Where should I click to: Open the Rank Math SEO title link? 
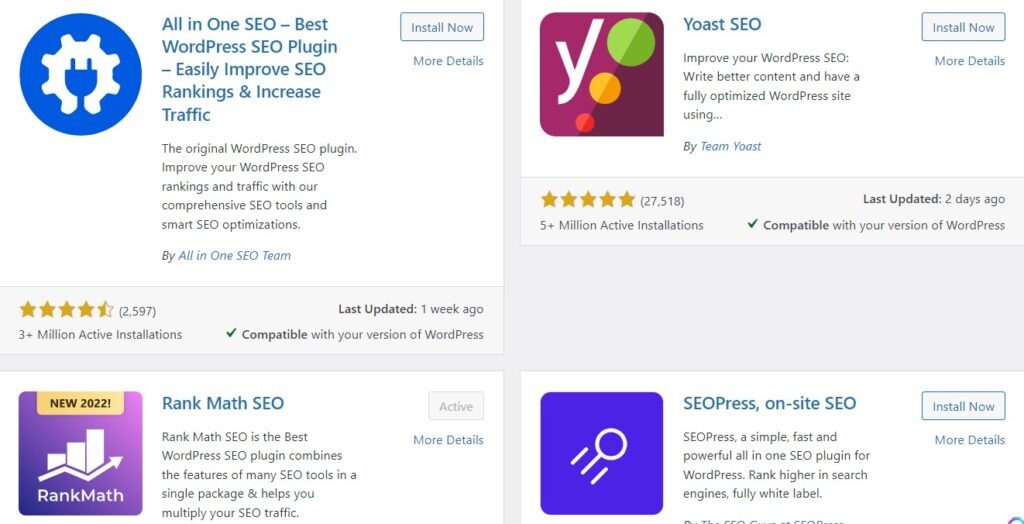[x=223, y=403]
